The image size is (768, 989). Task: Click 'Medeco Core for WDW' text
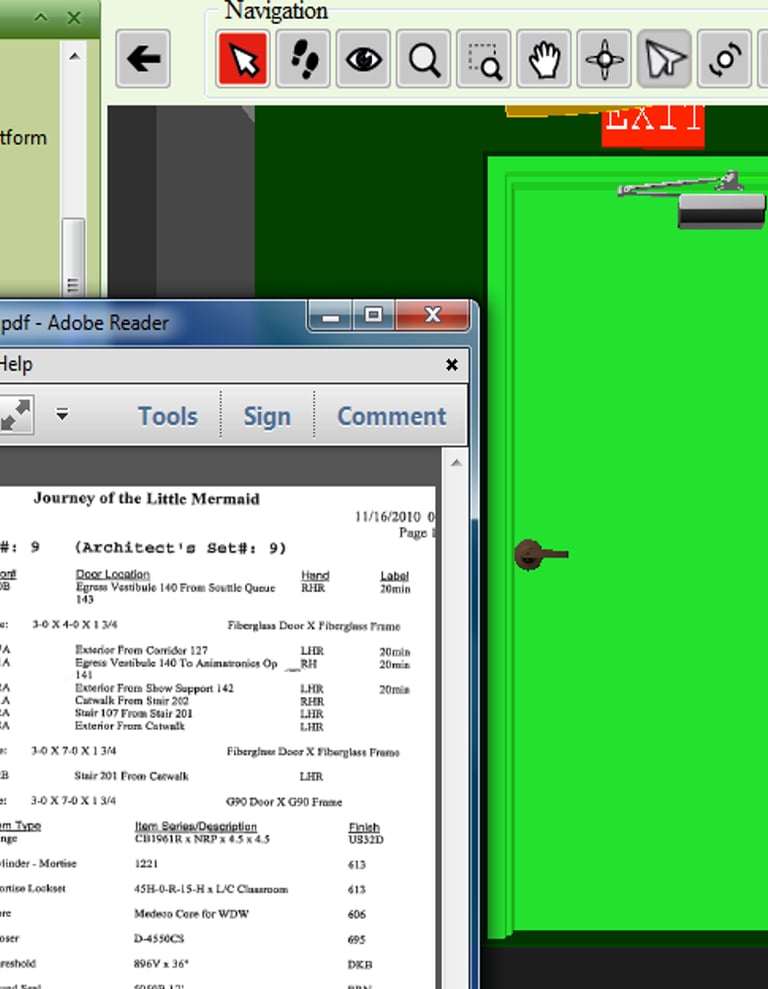(x=191, y=913)
